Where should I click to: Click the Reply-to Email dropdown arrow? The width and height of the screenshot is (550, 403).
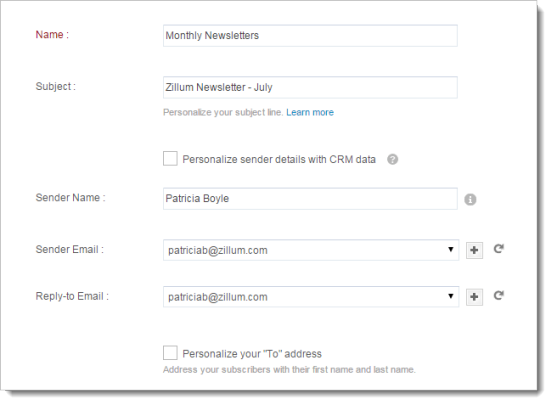(451, 296)
